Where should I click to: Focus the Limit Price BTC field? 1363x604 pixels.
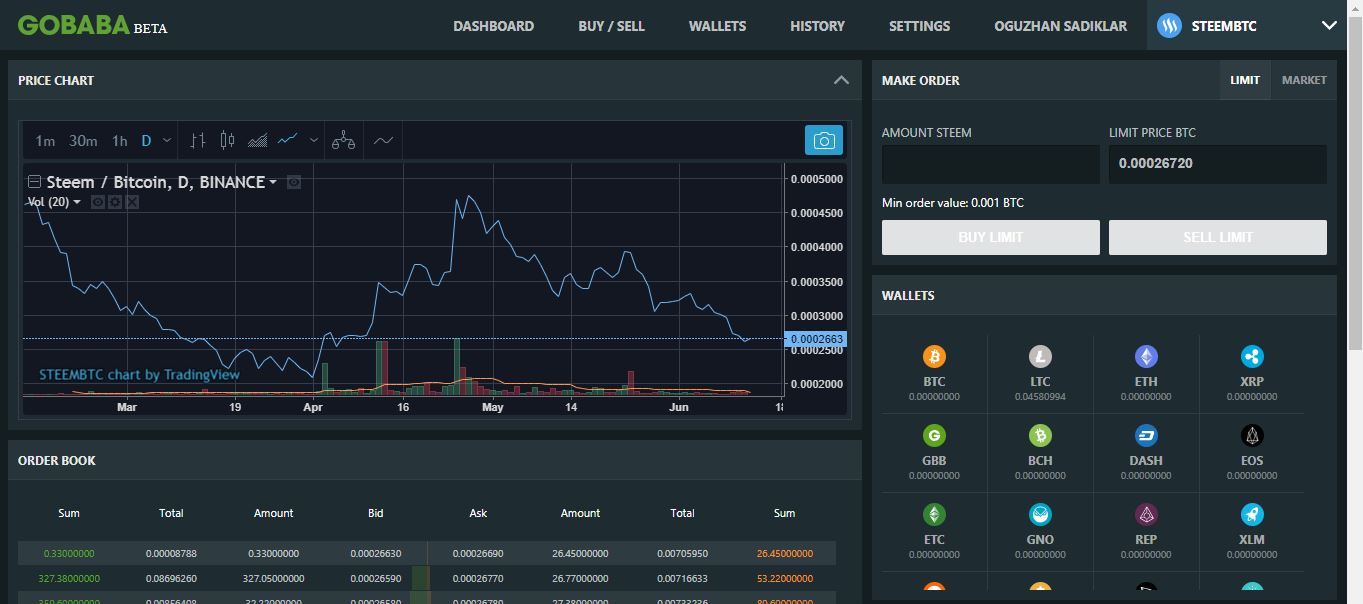(x=1218, y=164)
